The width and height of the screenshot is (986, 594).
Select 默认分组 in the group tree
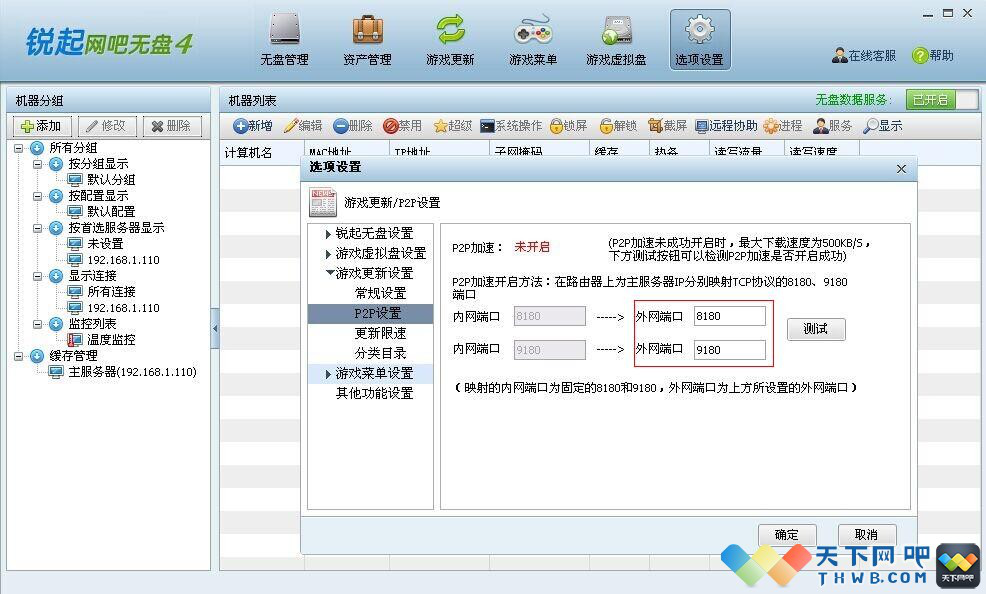tap(111, 180)
